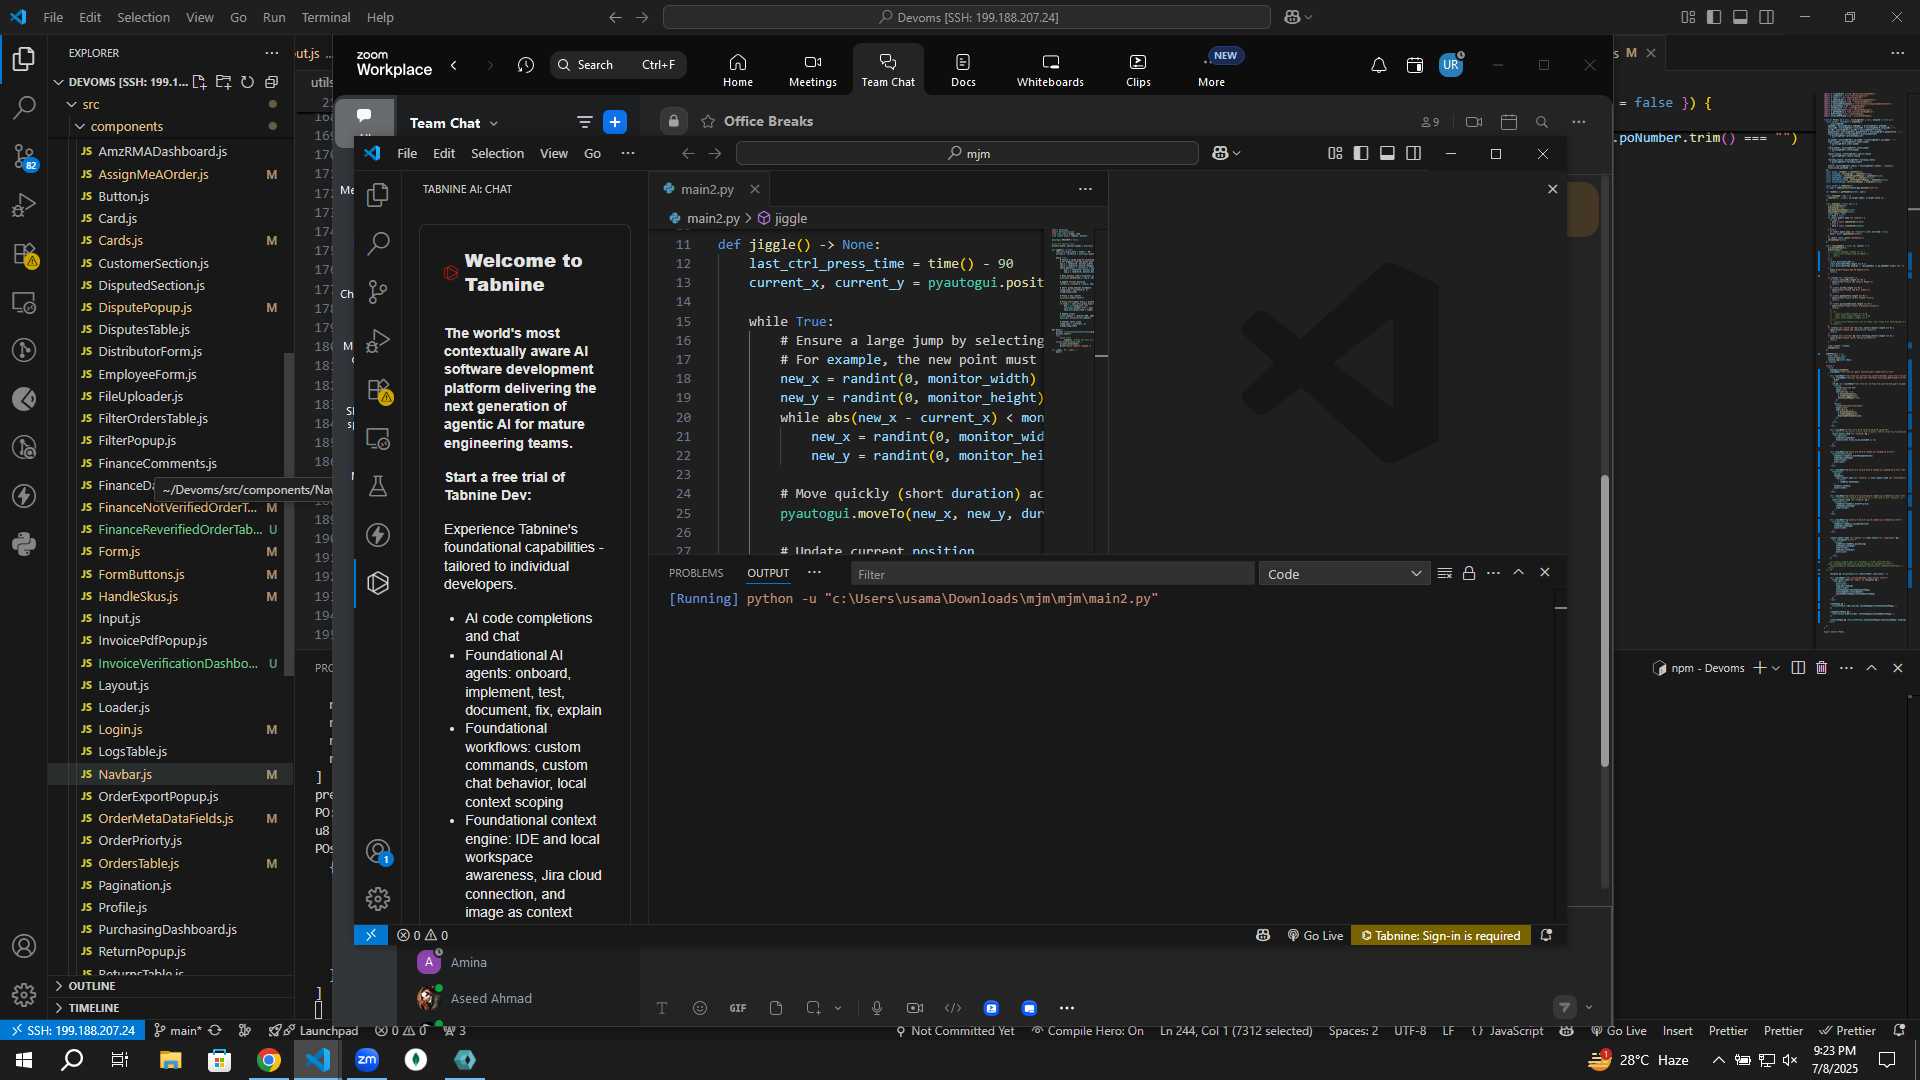Start new chat with plus button

(x=615, y=122)
